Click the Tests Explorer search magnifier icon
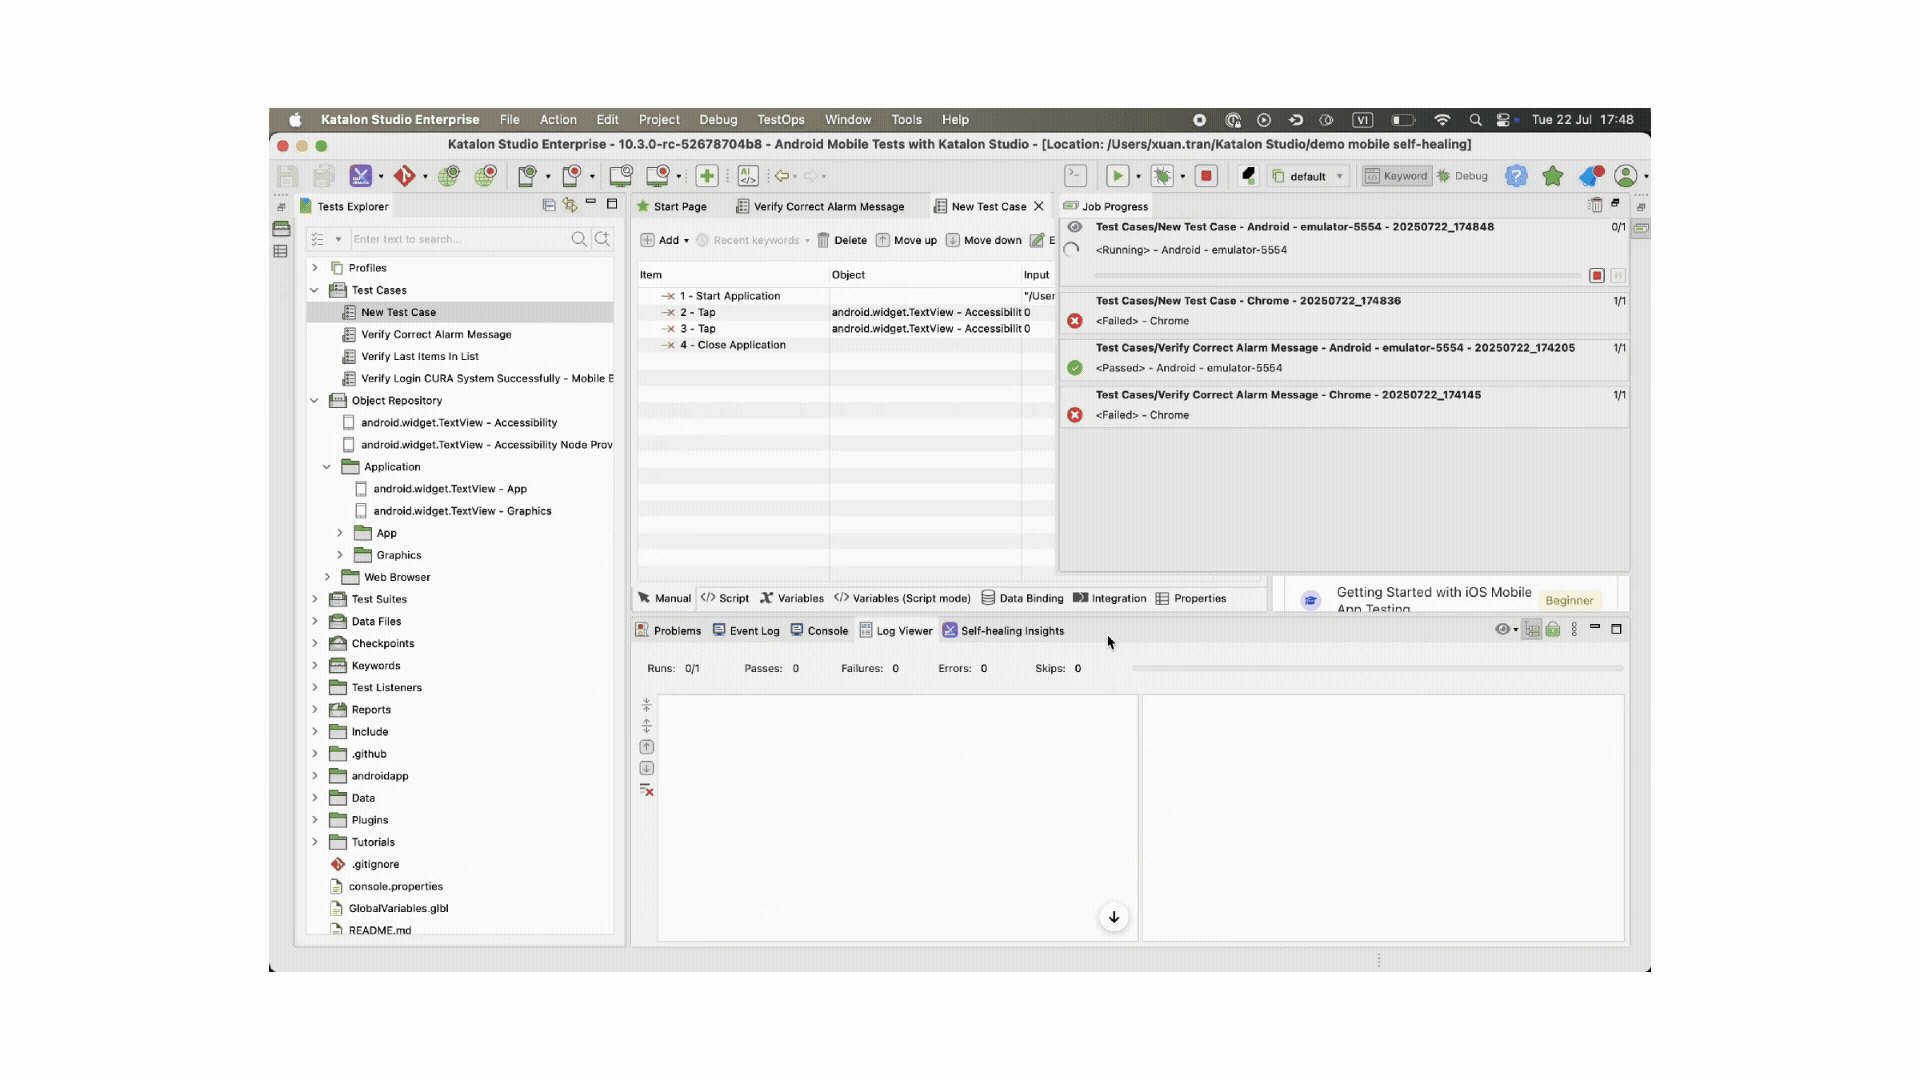The image size is (1920, 1080). (579, 239)
